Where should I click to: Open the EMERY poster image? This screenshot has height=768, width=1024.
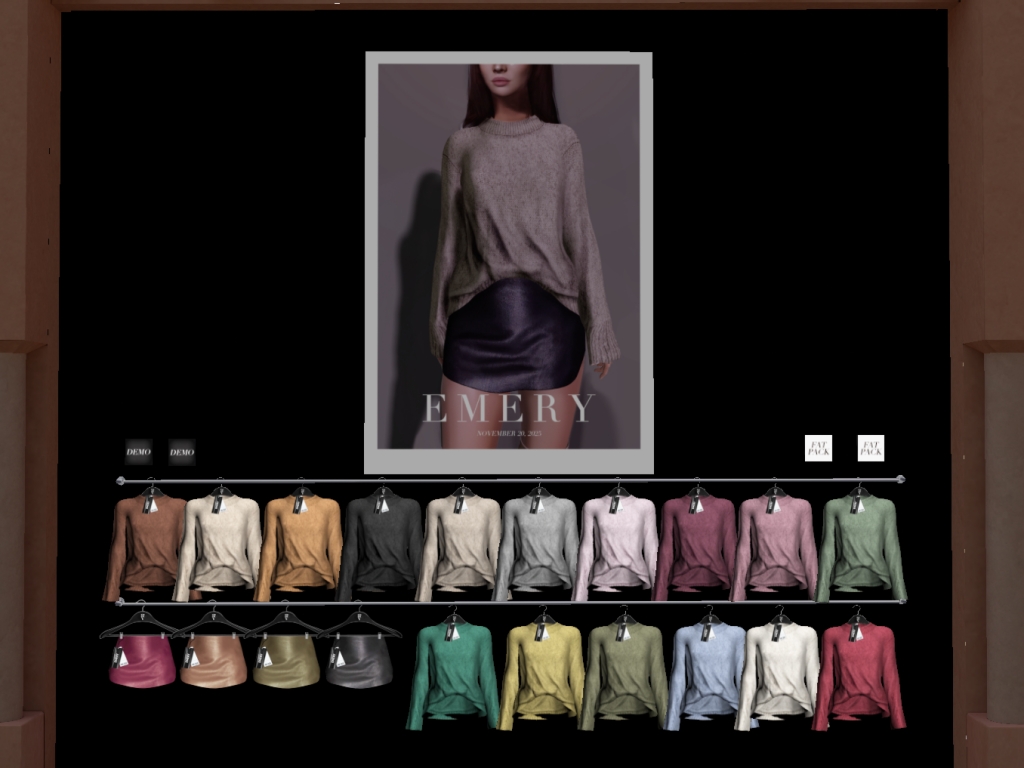(x=508, y=262)
